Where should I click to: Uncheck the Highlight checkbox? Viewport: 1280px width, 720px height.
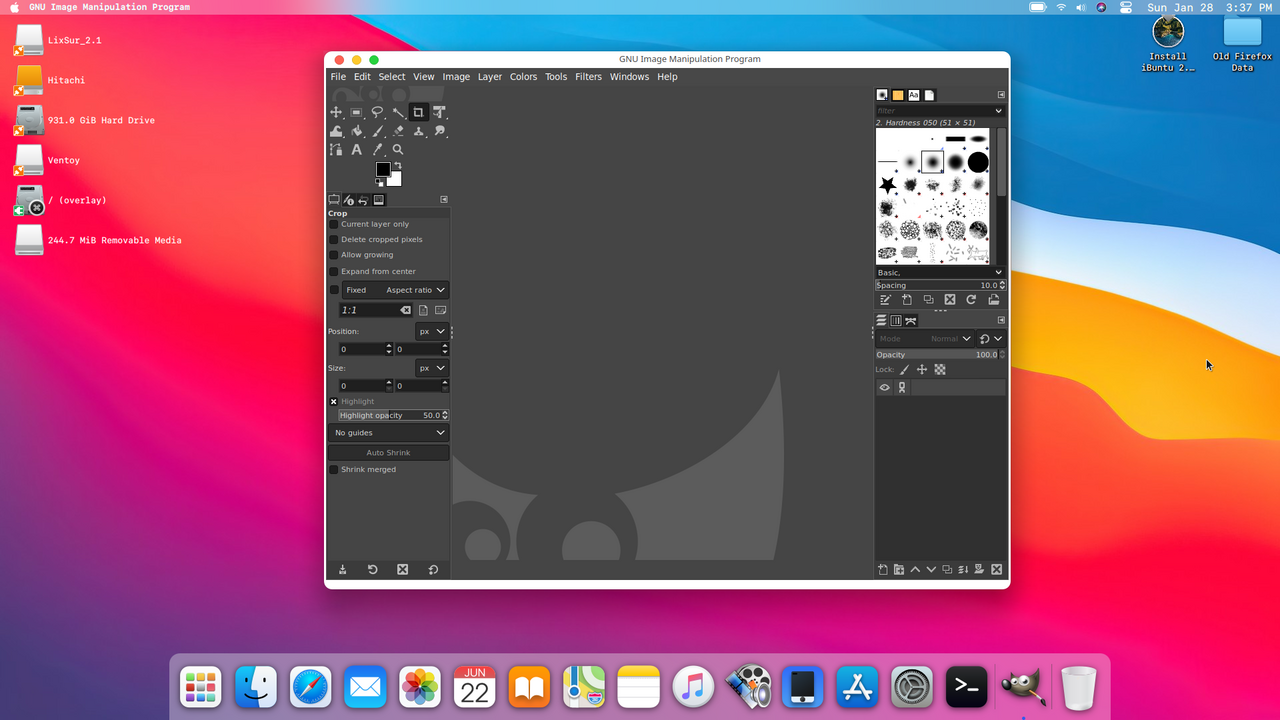point(334,401)
